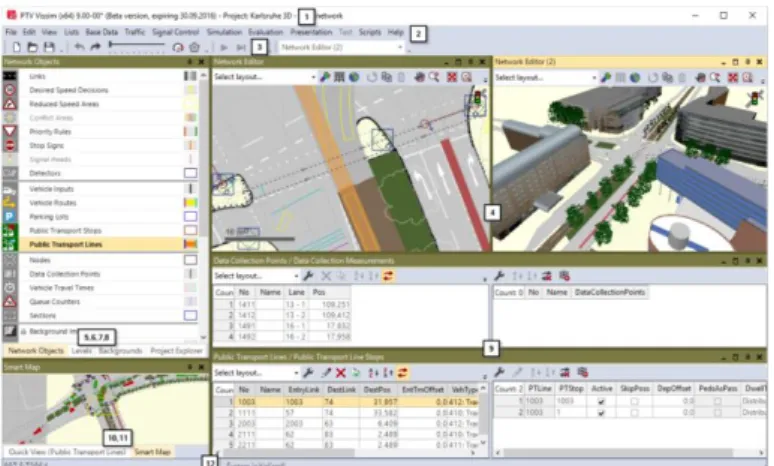Click the Open folder icon in toolbar
Viewport: 774px width, 466px height.
pos(33,47)
